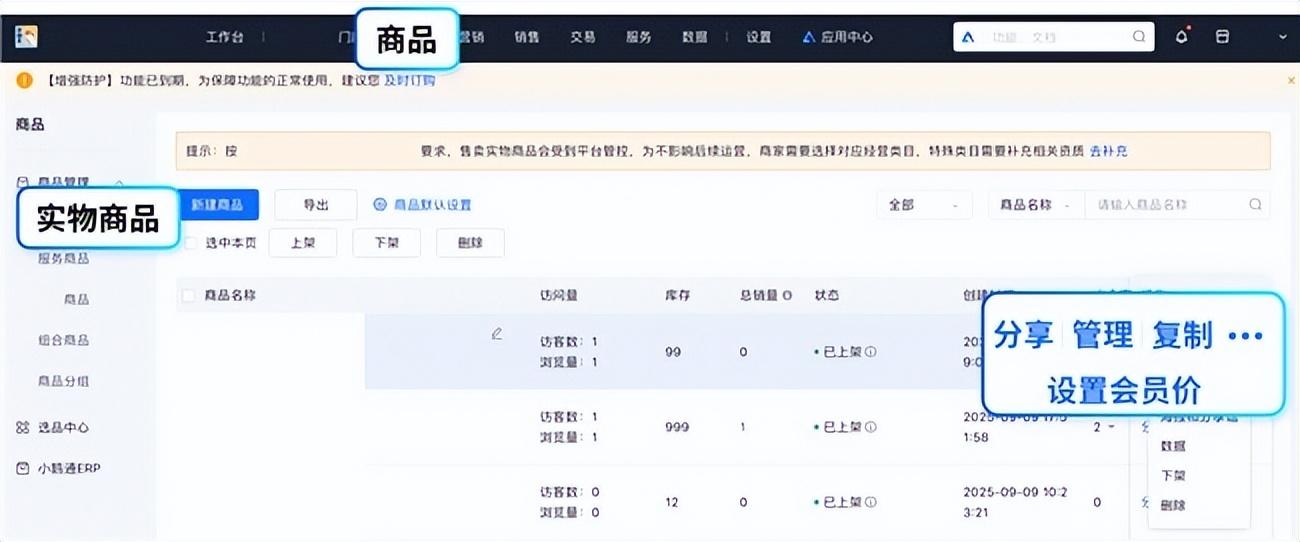Click the app logo in top-left corner
This screenshot has width=1300, height=542.
pos(26,37)
